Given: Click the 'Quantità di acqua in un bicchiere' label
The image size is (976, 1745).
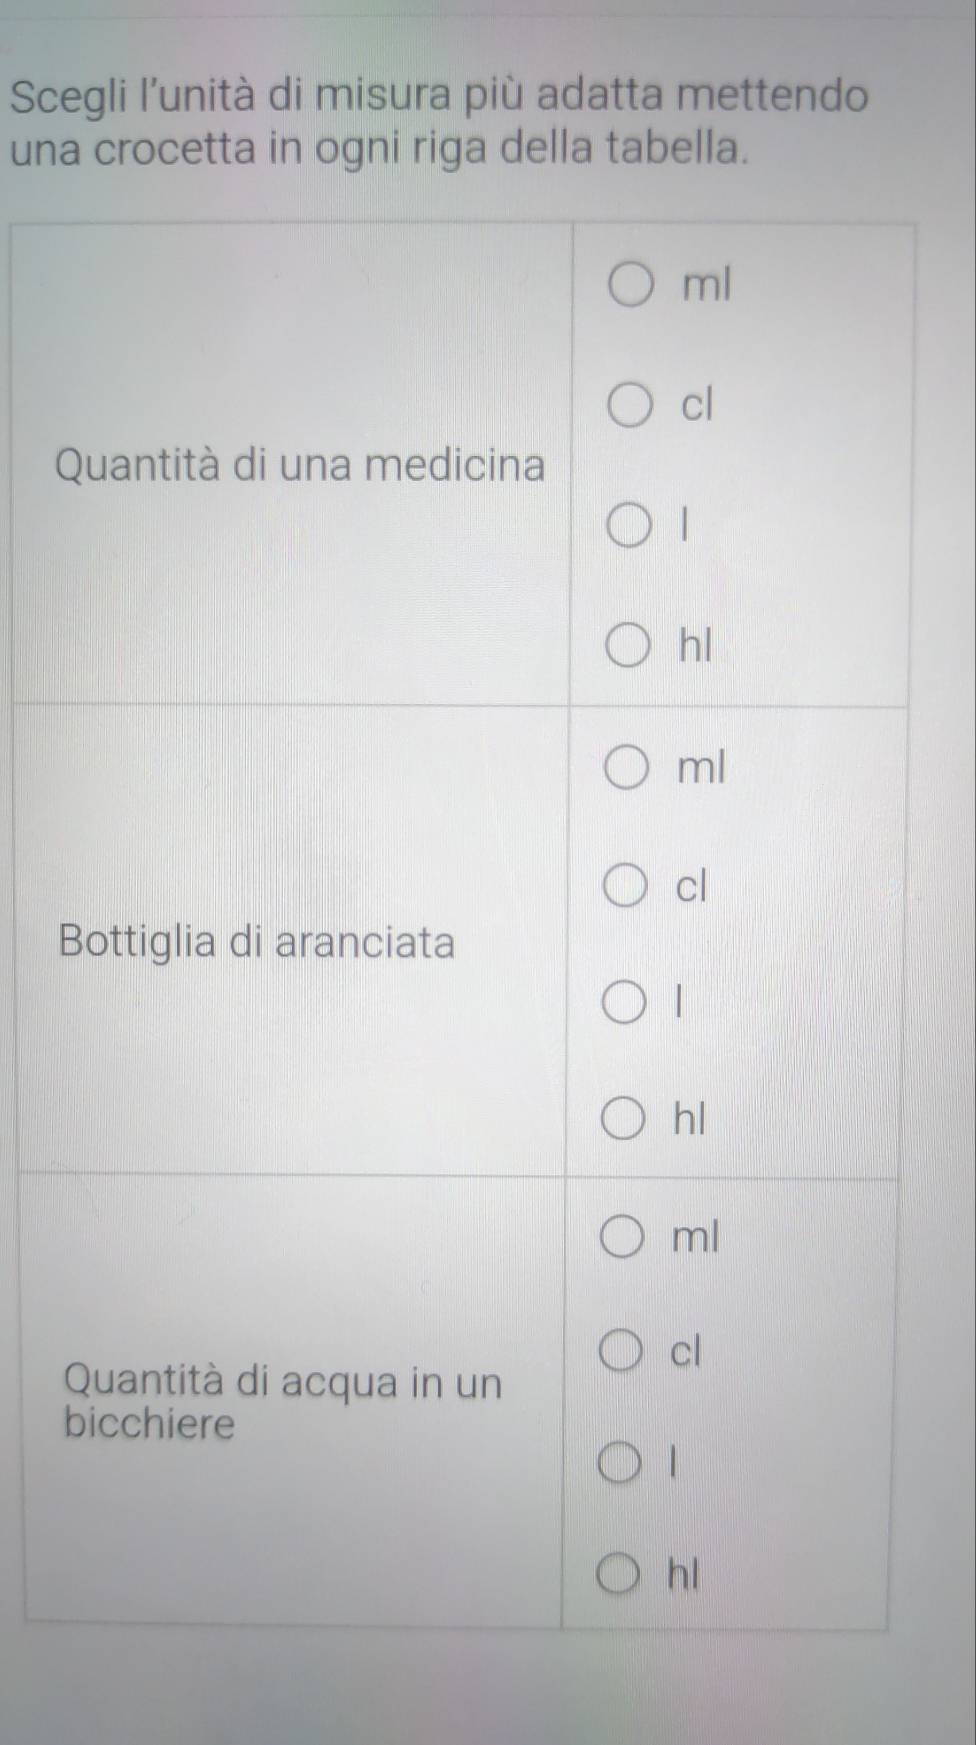Looking at the screenshot, I should point(282,1402).
